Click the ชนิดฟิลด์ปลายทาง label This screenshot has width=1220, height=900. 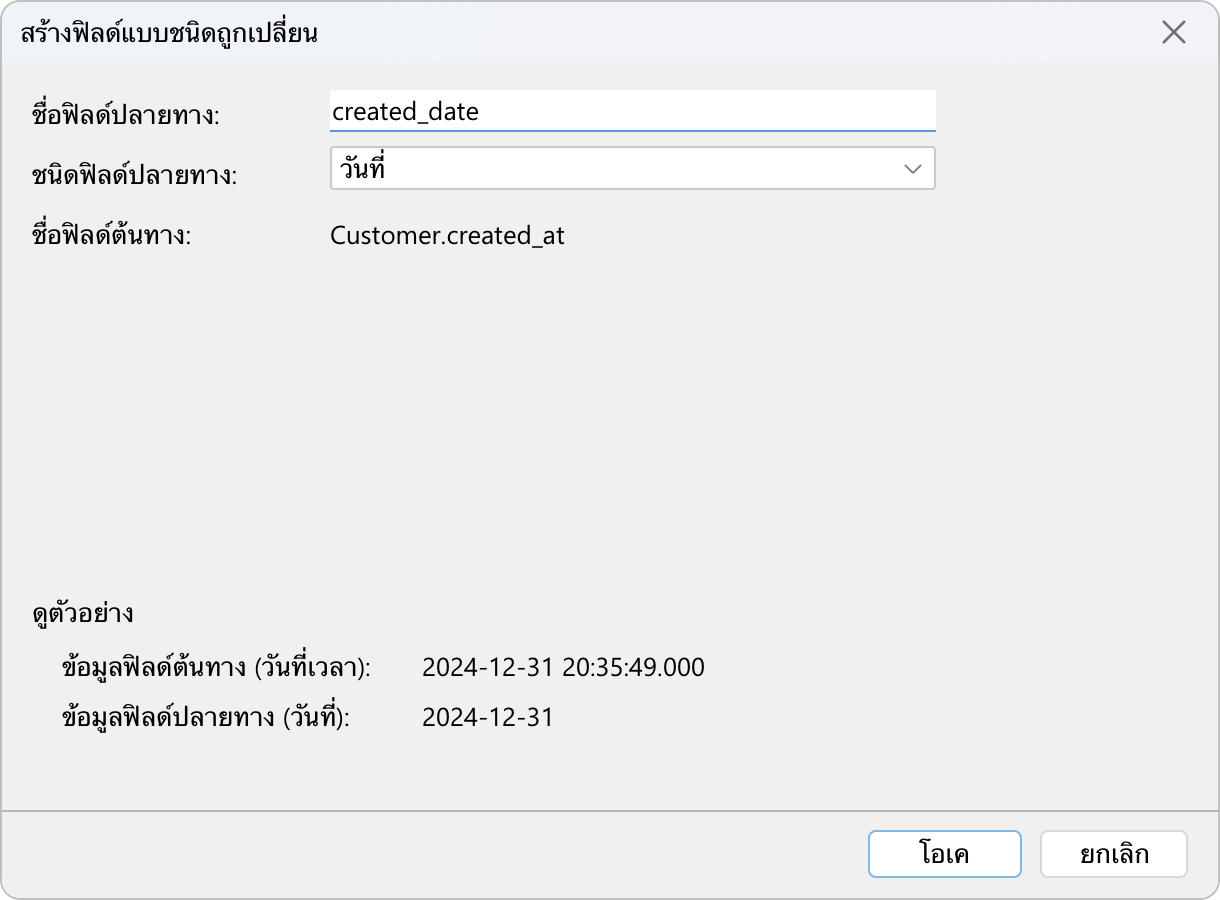[135, 176]
